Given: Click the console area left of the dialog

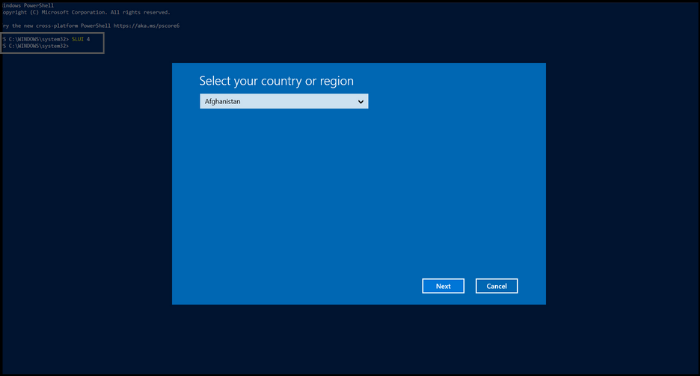Looking at the screenshot, I should pyautogui.click(x=87, y=183).
